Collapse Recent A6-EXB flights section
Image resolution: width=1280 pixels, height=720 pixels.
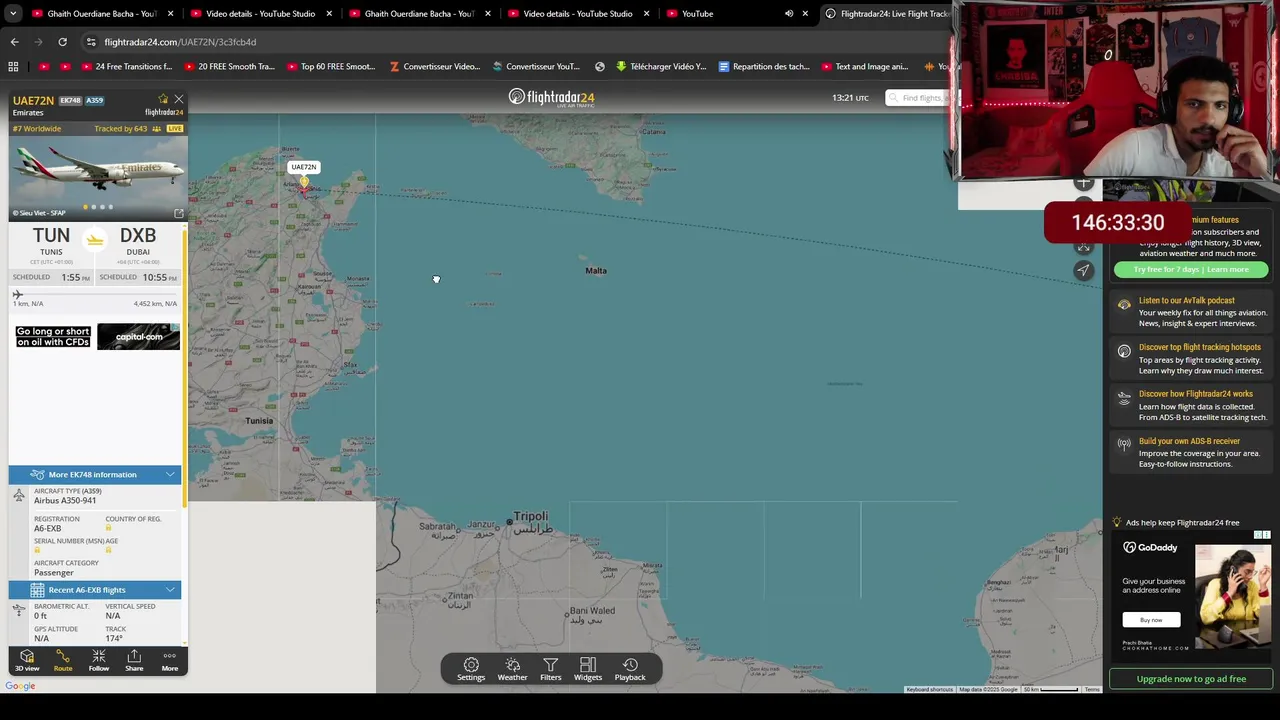coord(95,590)
